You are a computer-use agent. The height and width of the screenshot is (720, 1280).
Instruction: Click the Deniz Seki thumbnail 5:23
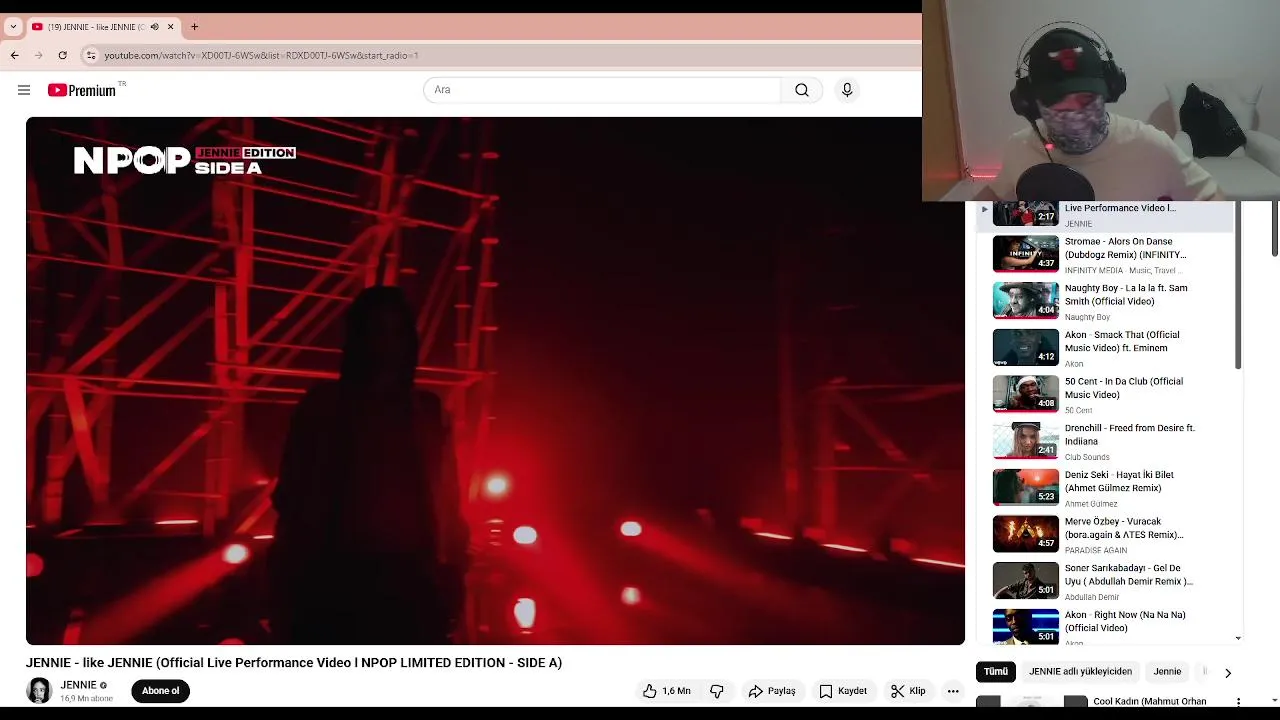pyautogui.click(x=1025, y=488)
